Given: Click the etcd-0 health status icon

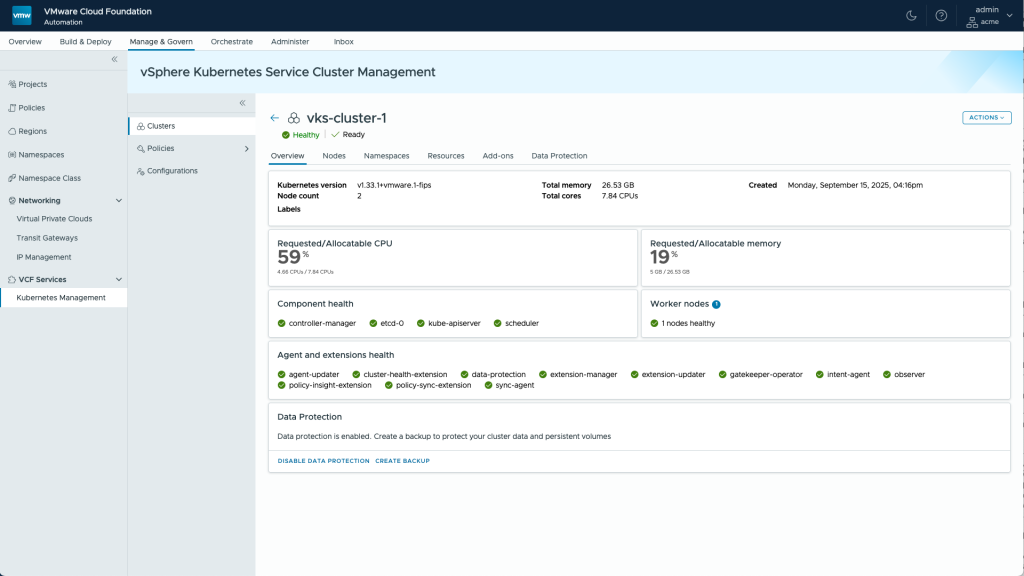Looking at the screenshot, I should tap(374, 323).
